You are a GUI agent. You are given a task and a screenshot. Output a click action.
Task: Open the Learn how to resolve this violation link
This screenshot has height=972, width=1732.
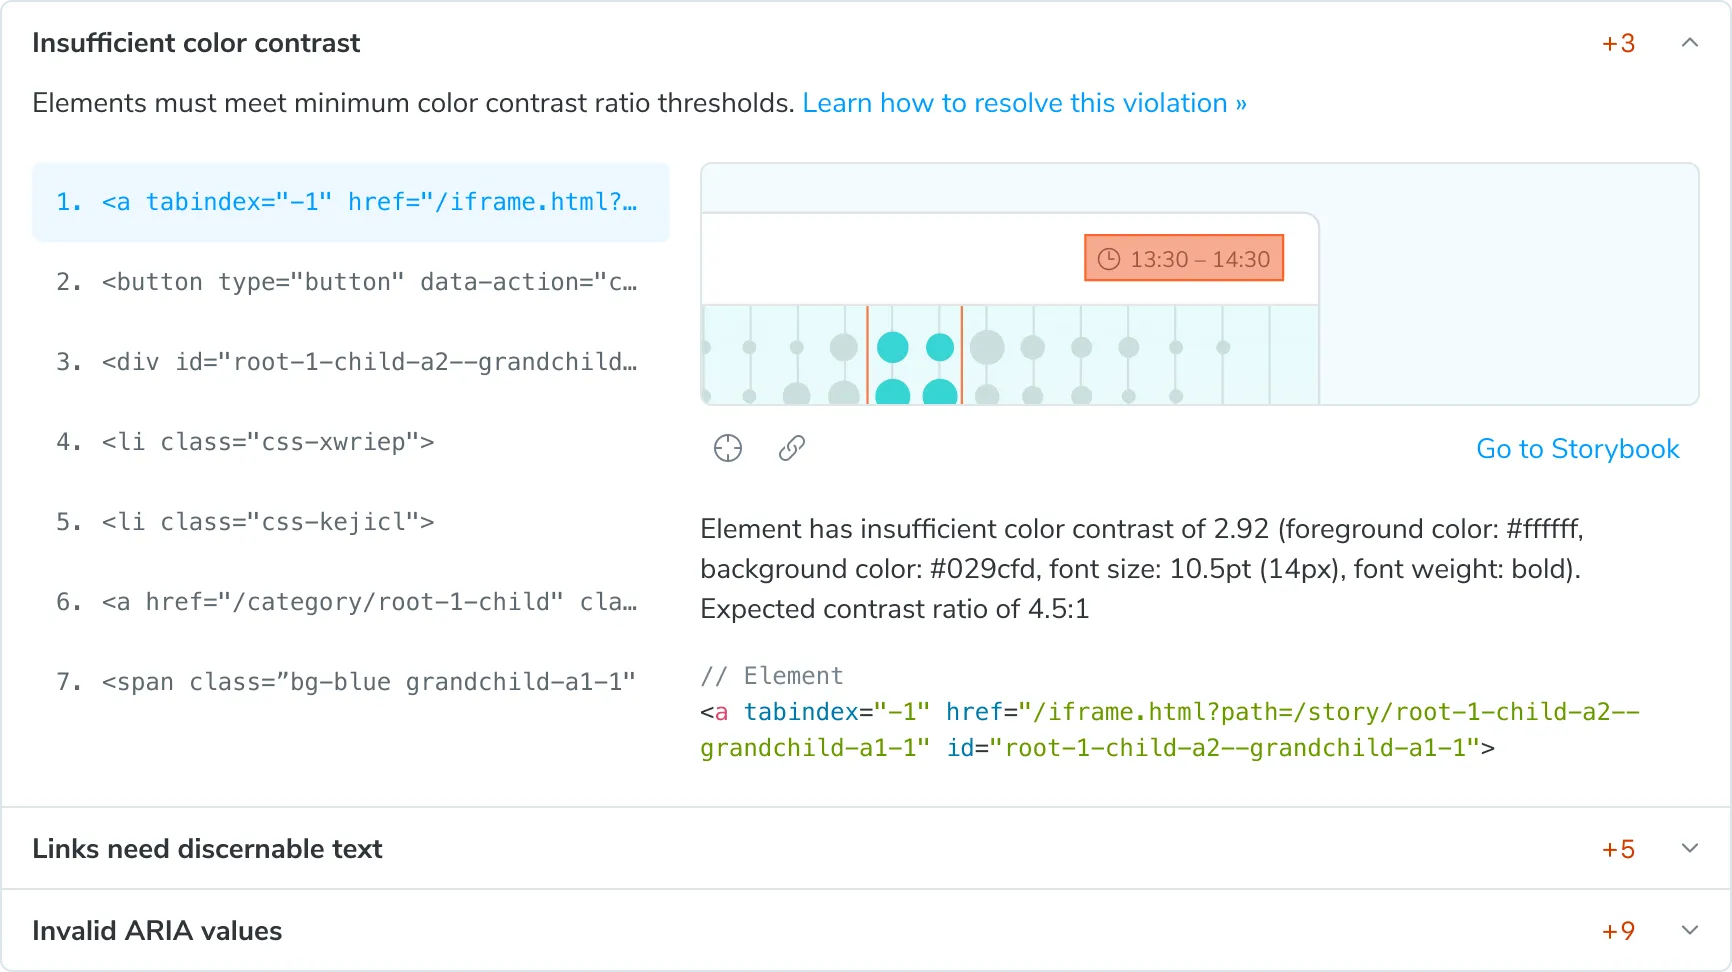pos(1023,103)
